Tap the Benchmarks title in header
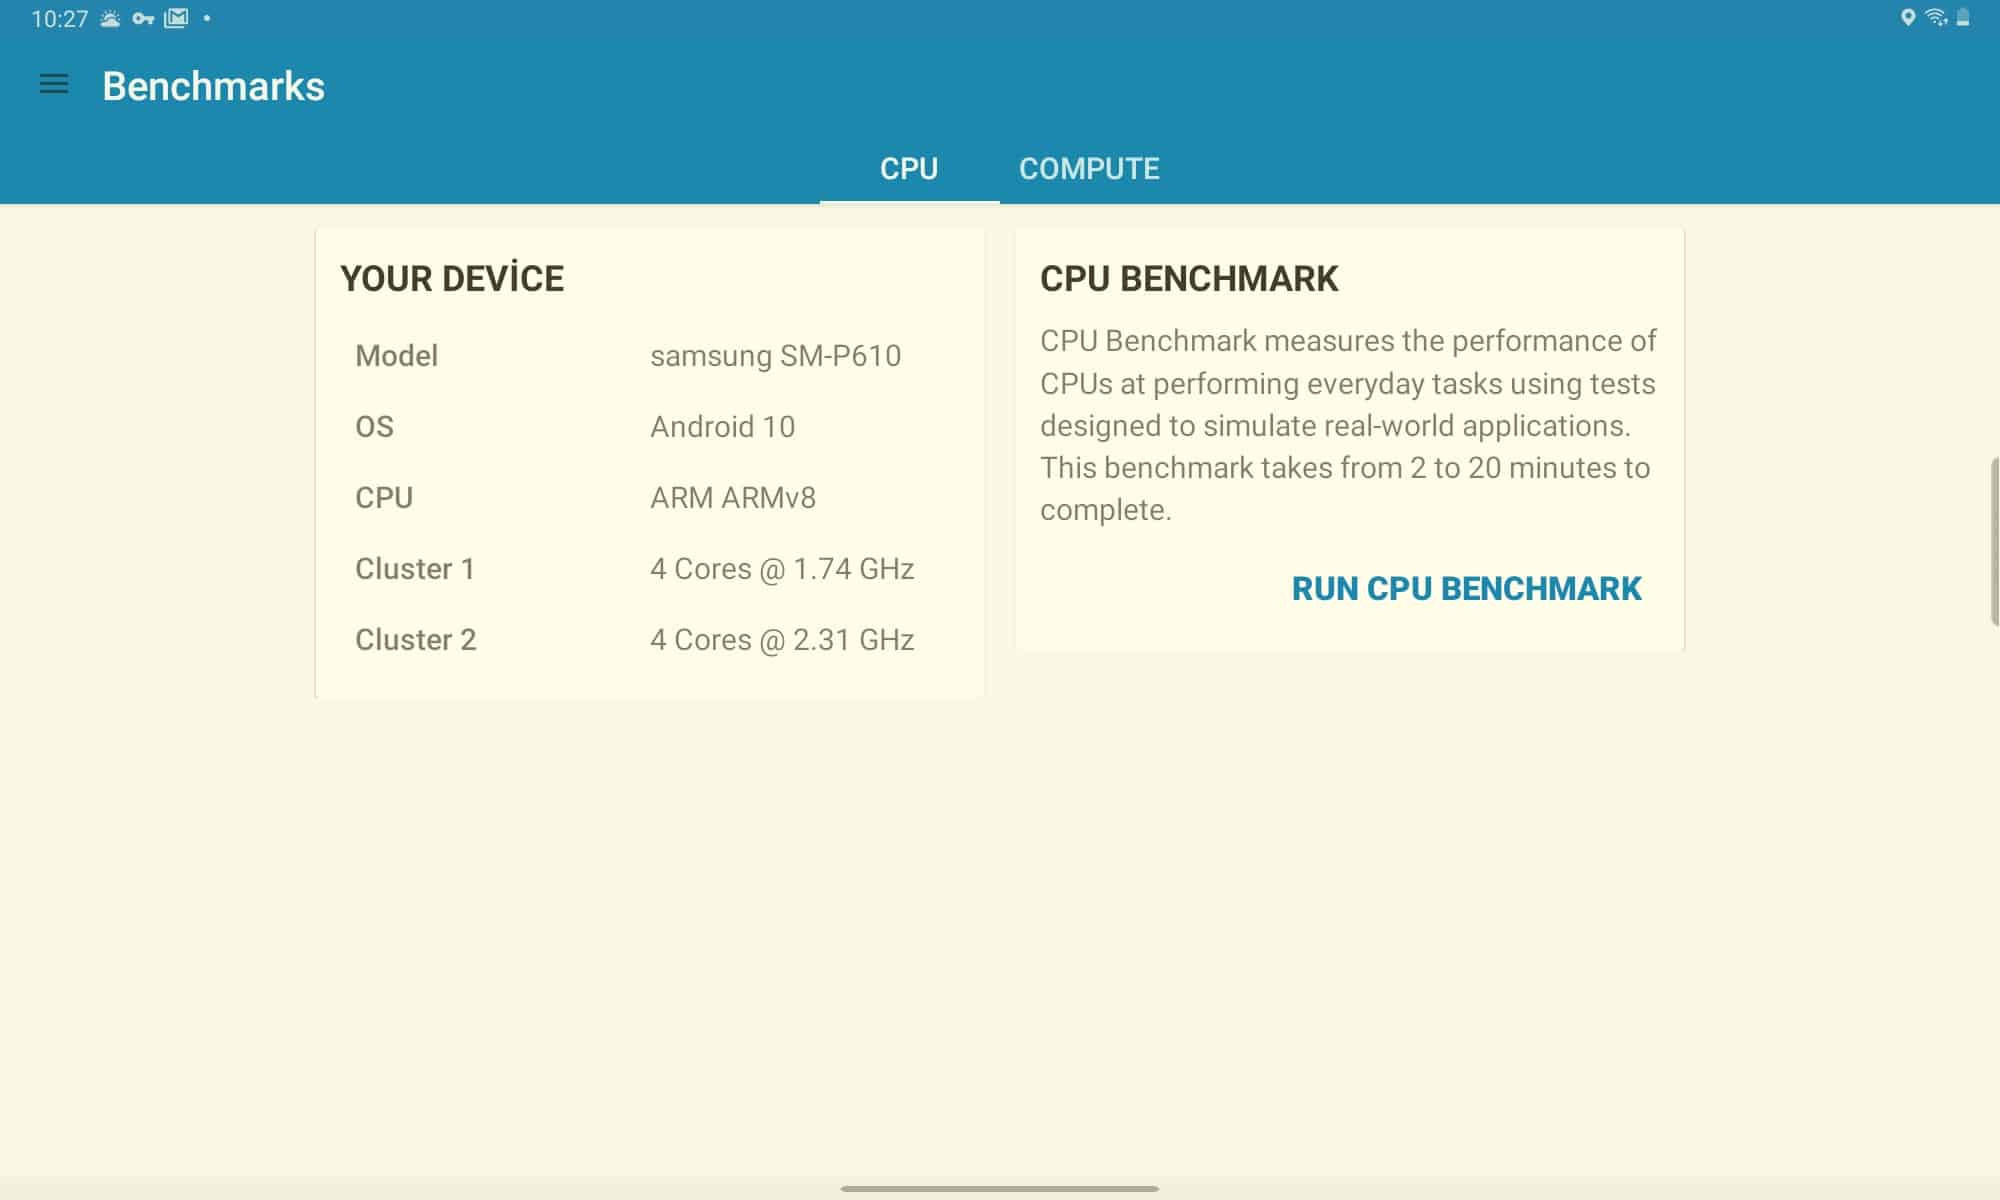This screenshot has width=2000, height=1200. (x=213, y=86)
